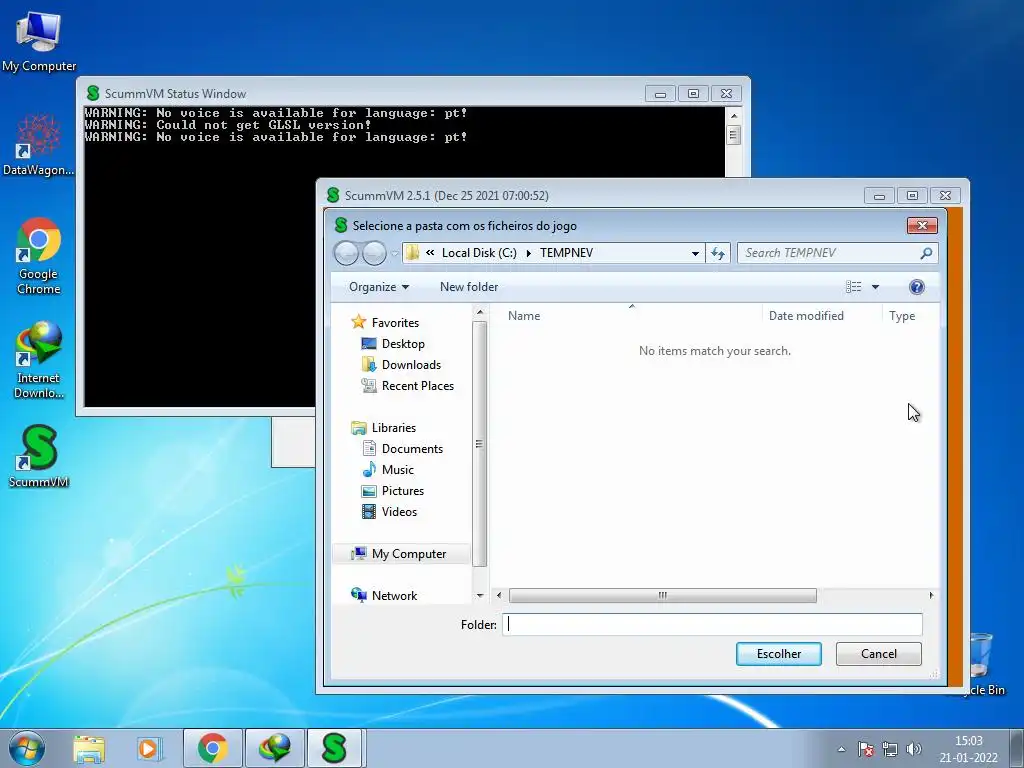
Task: Select Downloads under Favorites
Action: (x=411, y=364)
